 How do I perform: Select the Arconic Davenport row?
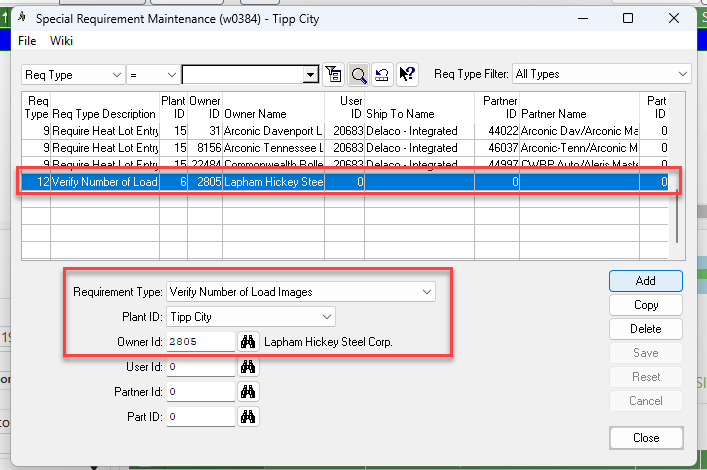345,131
